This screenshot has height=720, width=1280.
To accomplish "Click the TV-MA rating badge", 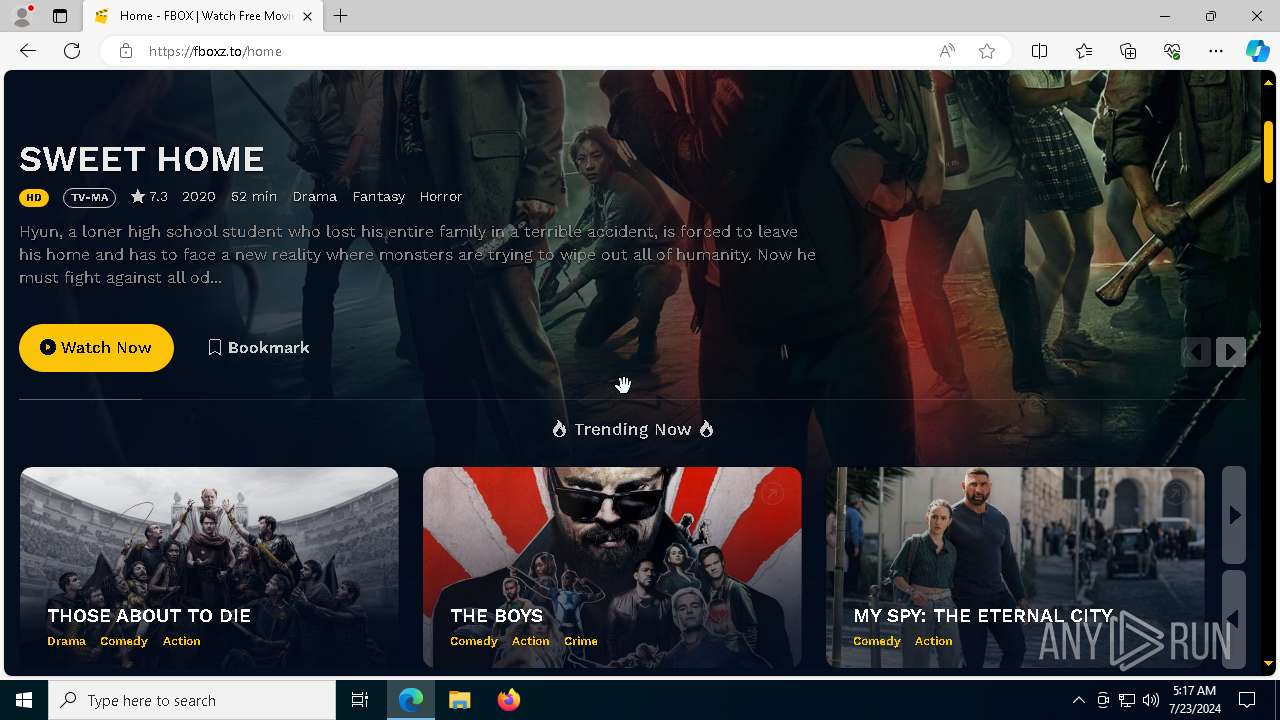I will pyautogui.click(x=89, y=197).
